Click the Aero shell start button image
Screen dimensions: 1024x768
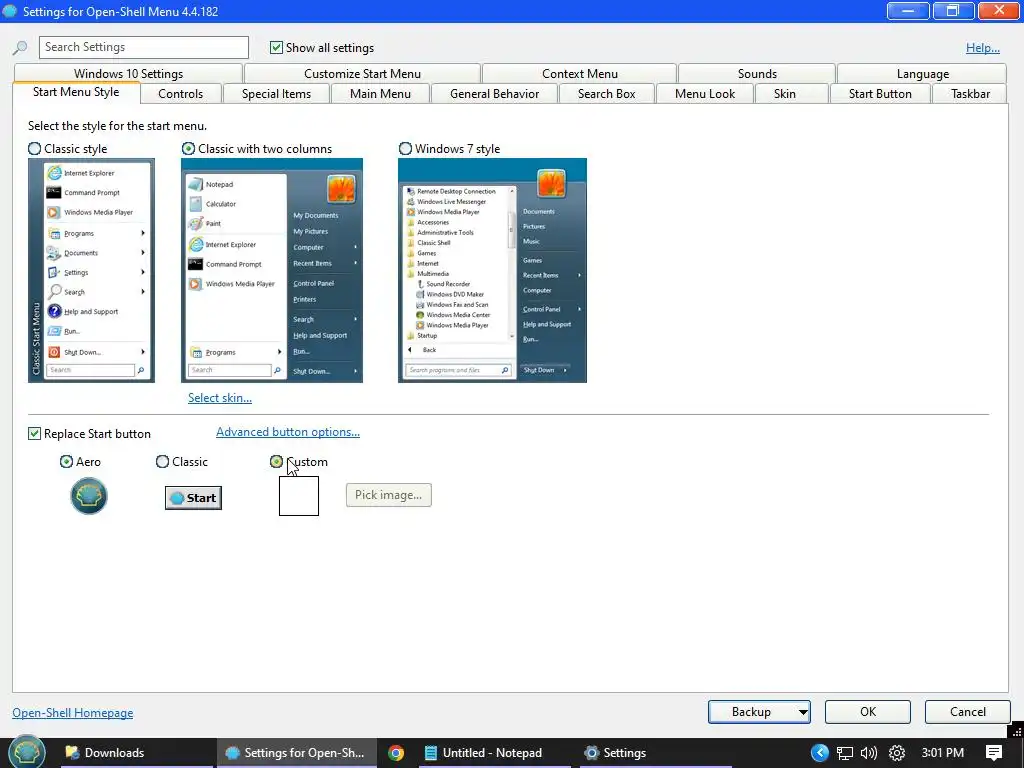tap(89, 496)
